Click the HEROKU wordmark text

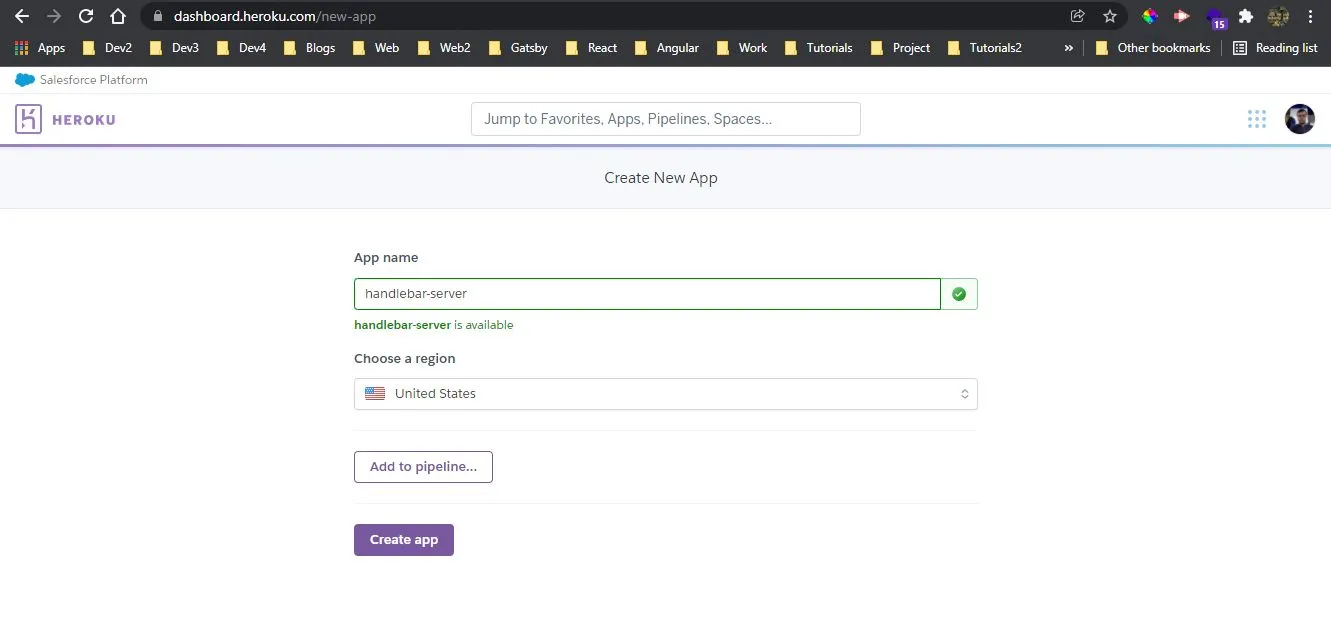(84, 120)
